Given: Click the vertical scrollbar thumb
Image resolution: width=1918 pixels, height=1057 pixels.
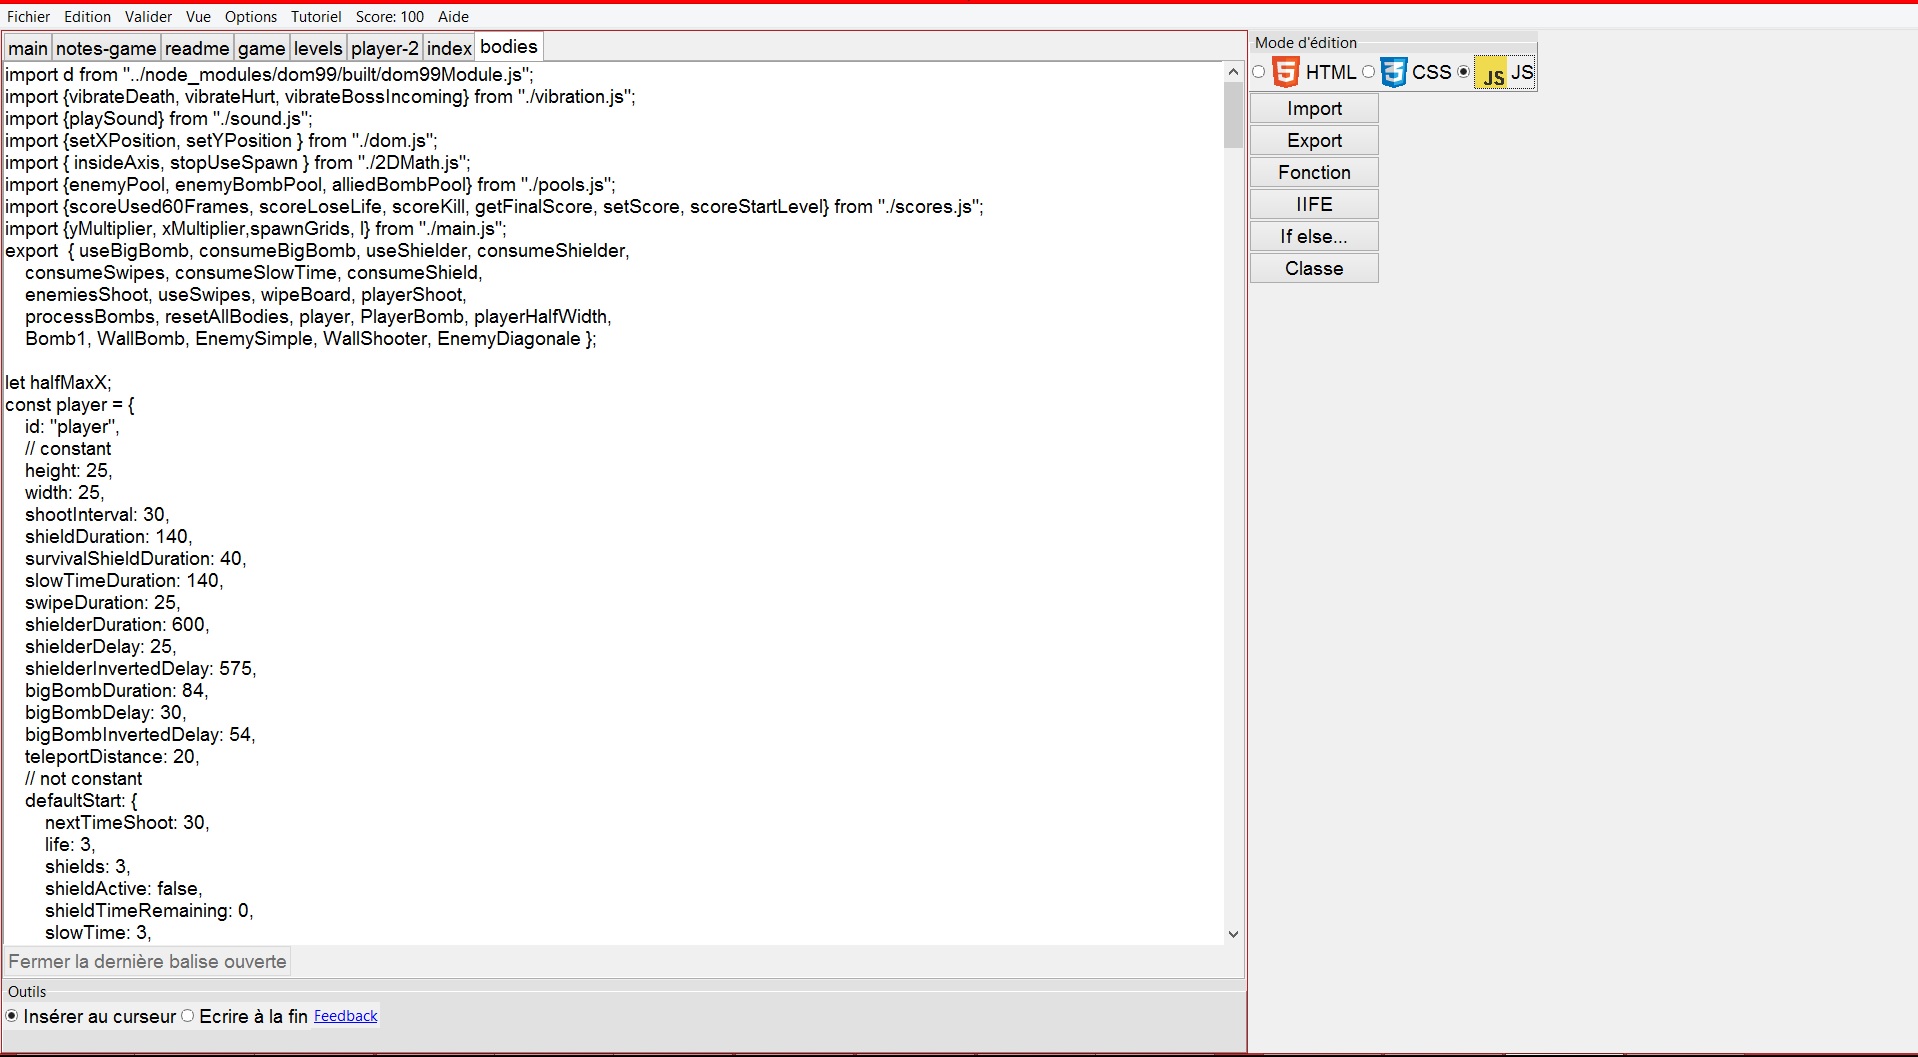Looking at the screenshot, I should pos(1233,114).
